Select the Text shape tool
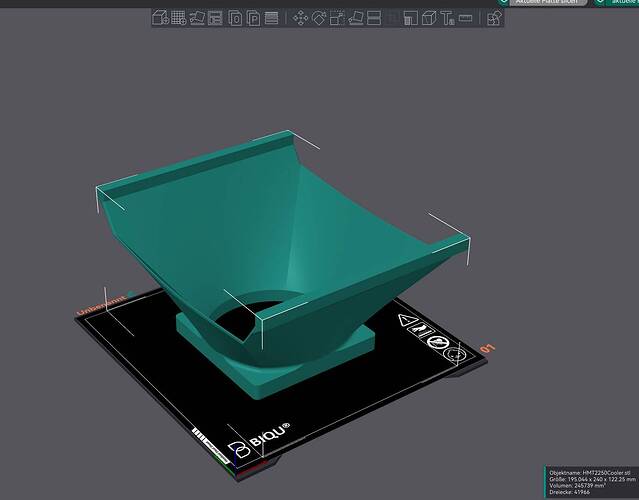The height and width of the screenshot is (500, 639). (x=447, y=18)
